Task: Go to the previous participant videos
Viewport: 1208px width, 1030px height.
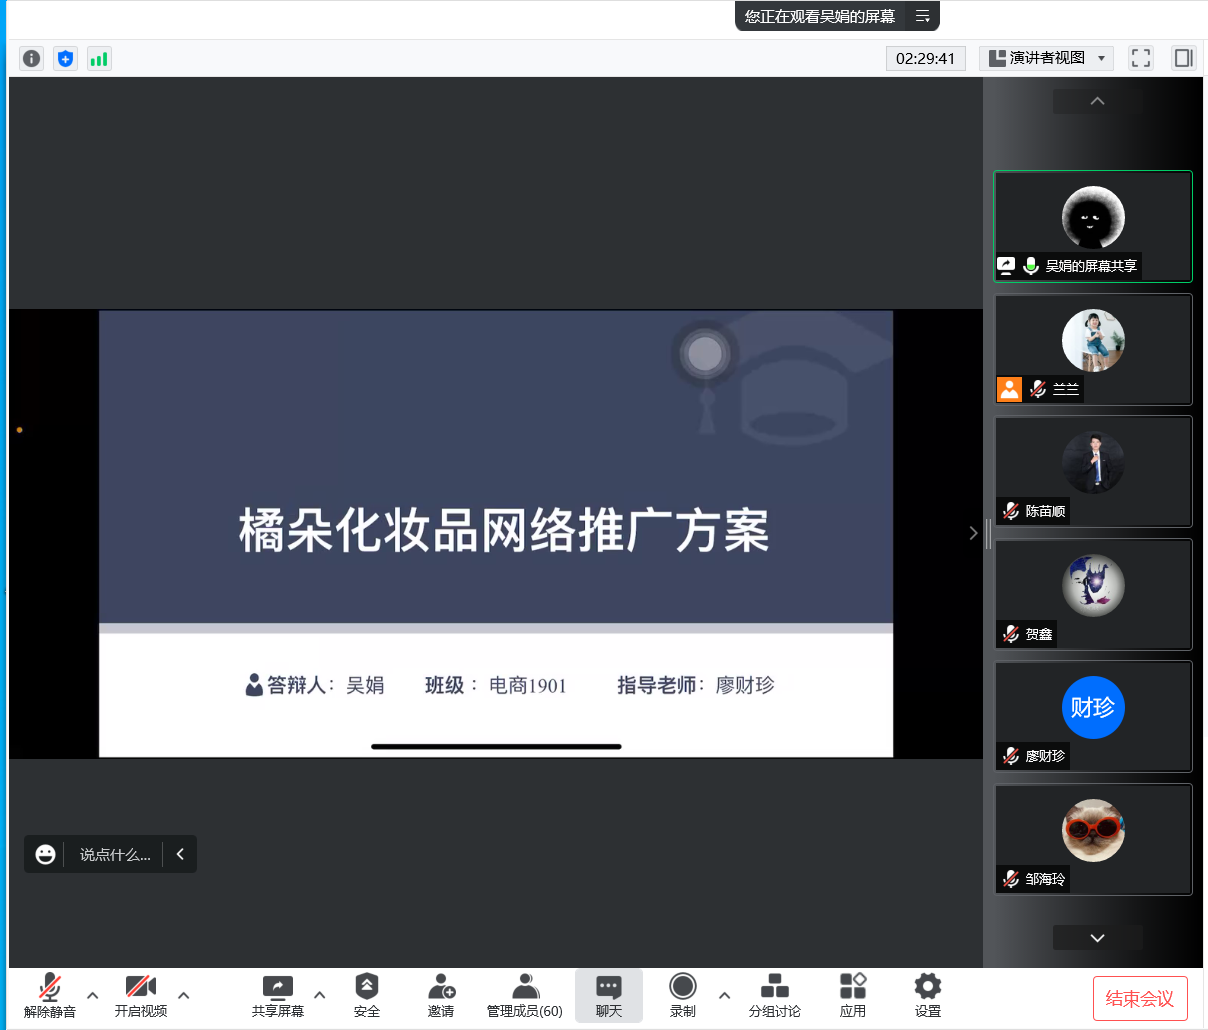Action: tap(1097, 101)
